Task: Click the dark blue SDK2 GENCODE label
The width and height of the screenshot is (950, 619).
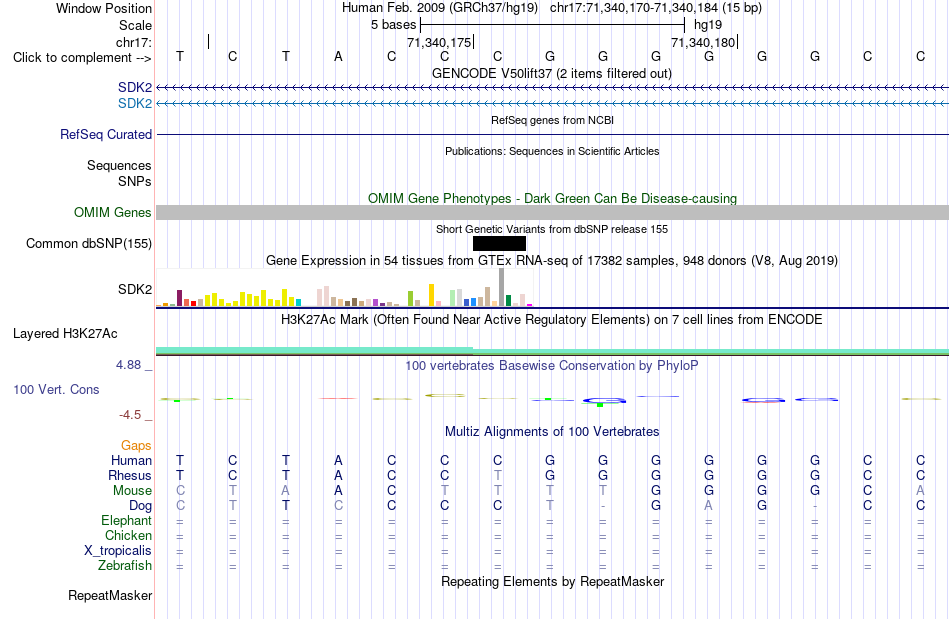Action: [x=135, y=88]
